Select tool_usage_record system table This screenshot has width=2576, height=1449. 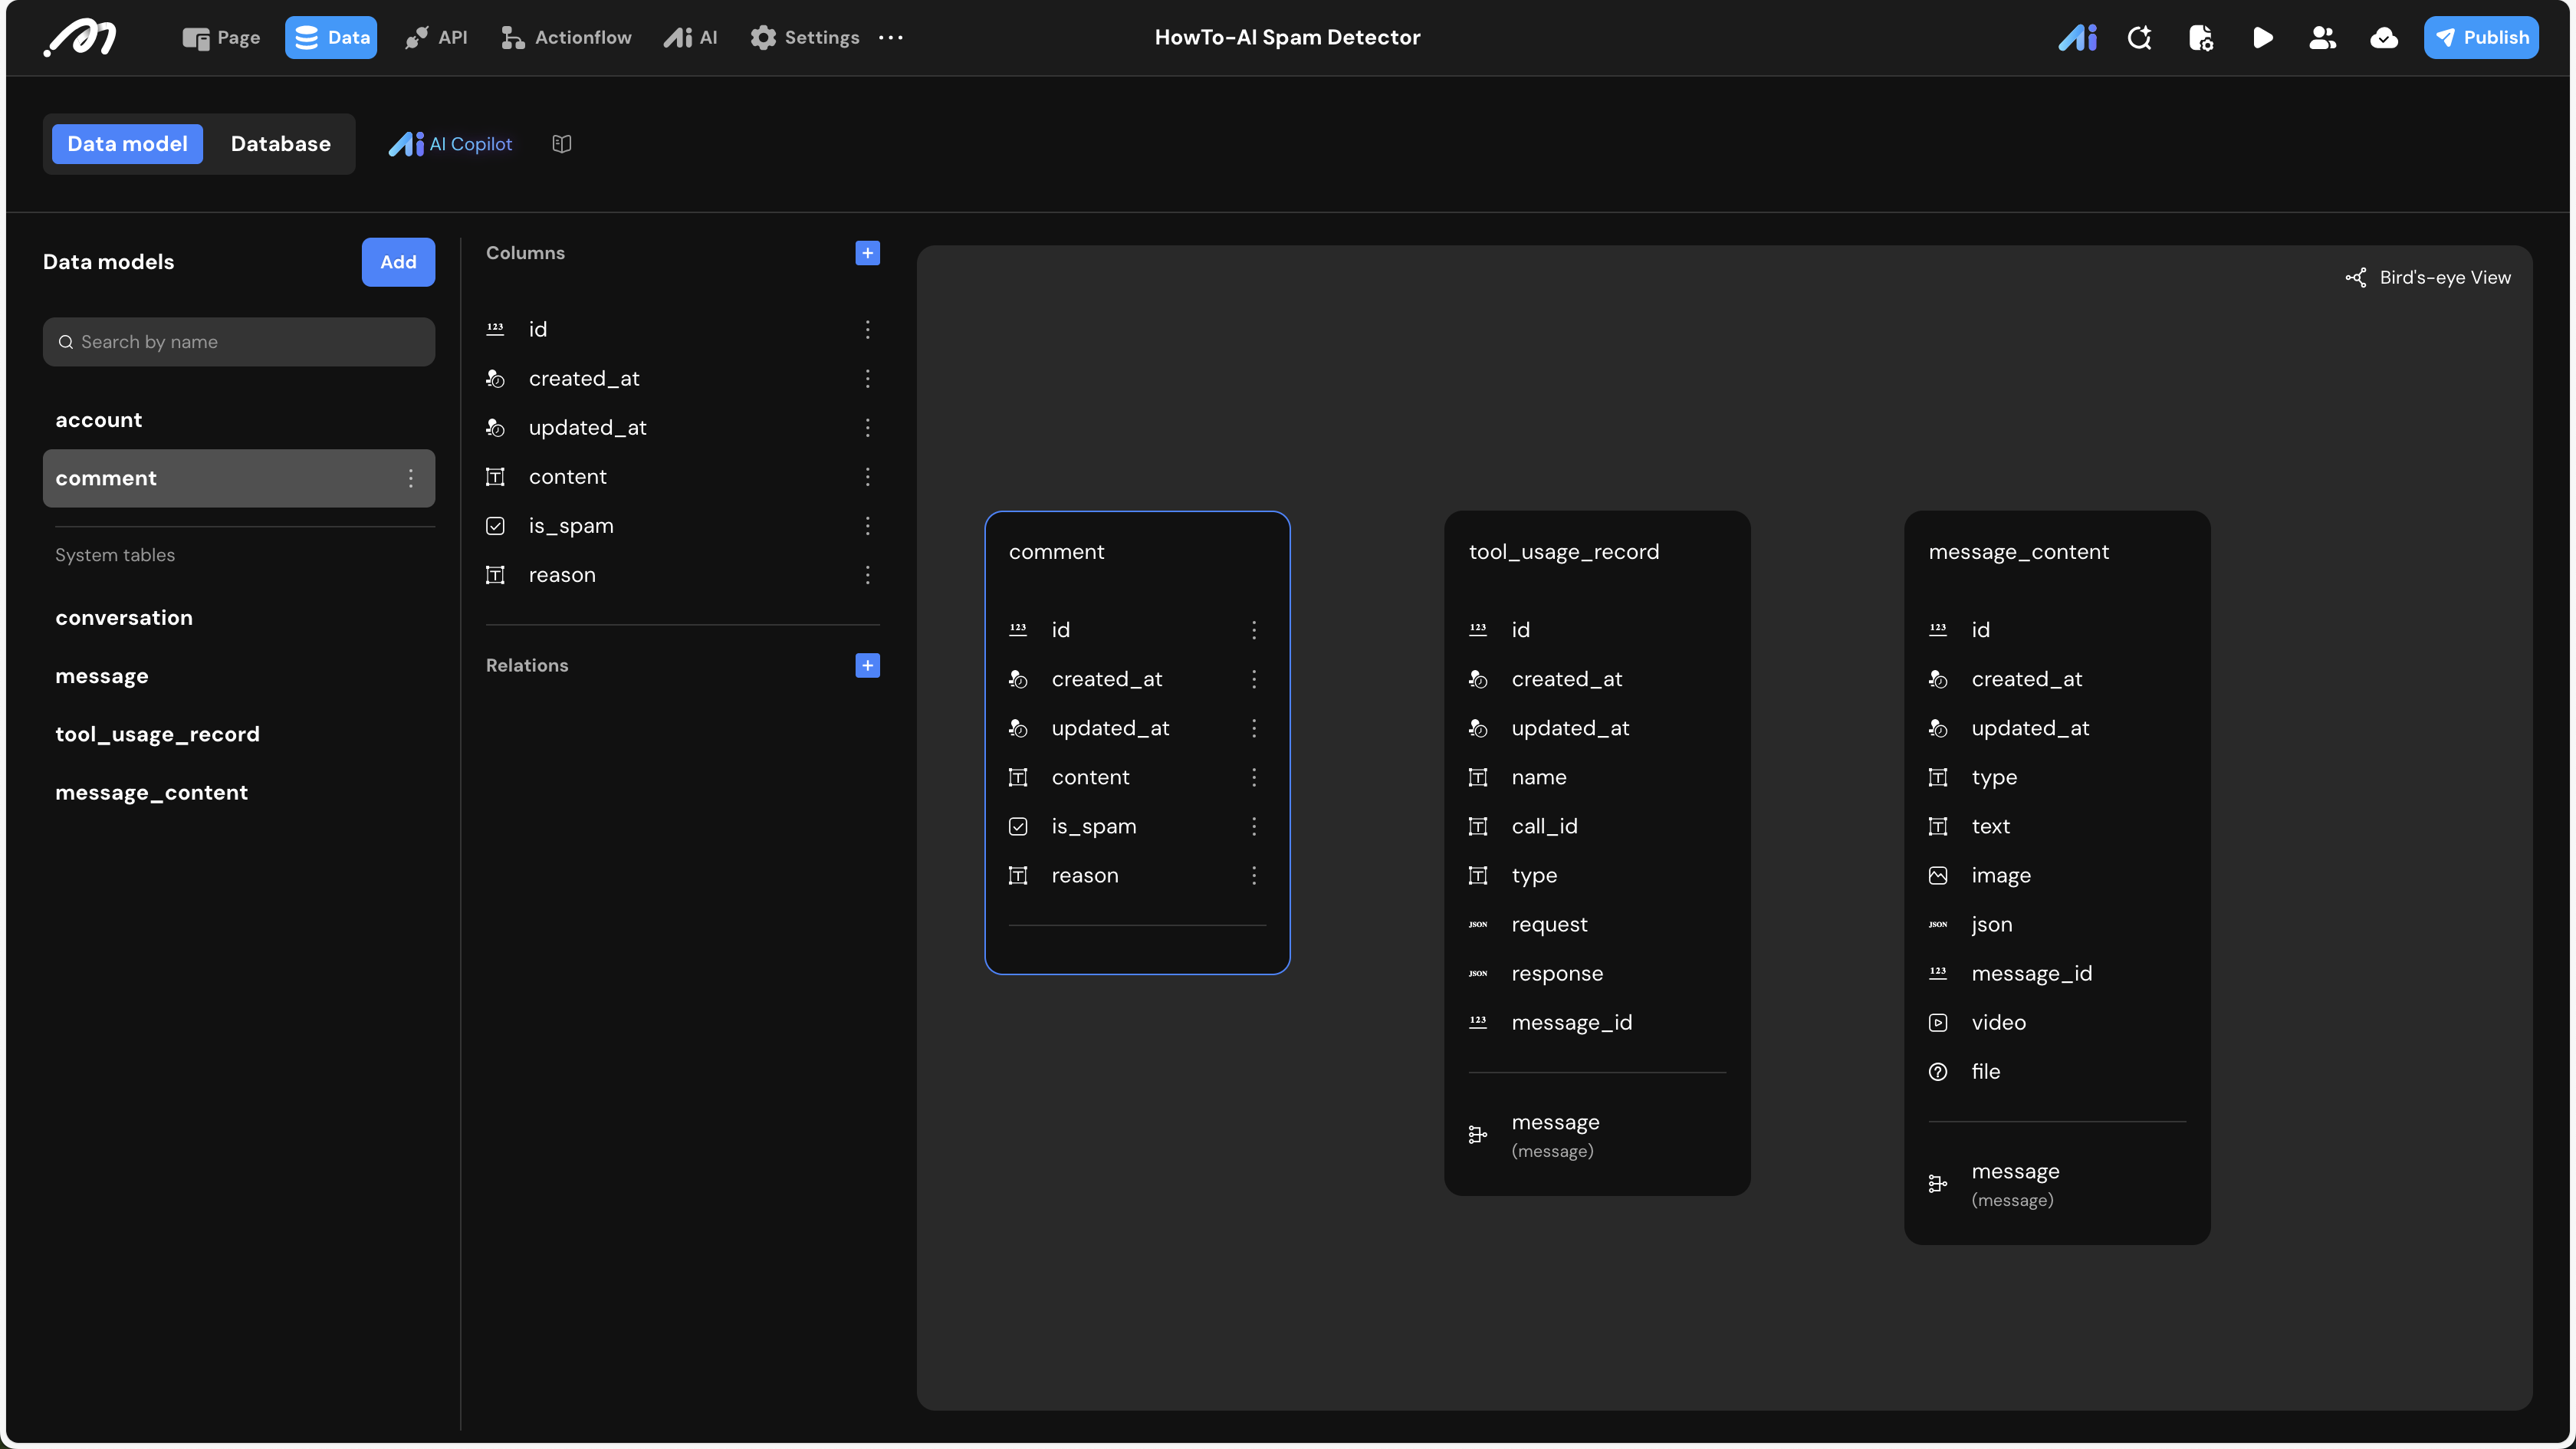tap(157, 734)
